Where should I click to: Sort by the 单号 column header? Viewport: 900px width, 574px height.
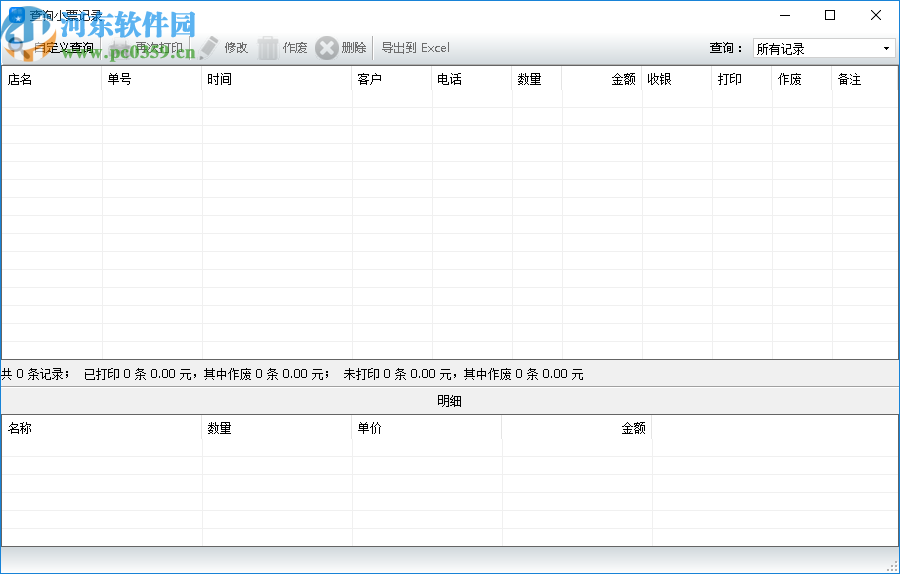point(152,79)
